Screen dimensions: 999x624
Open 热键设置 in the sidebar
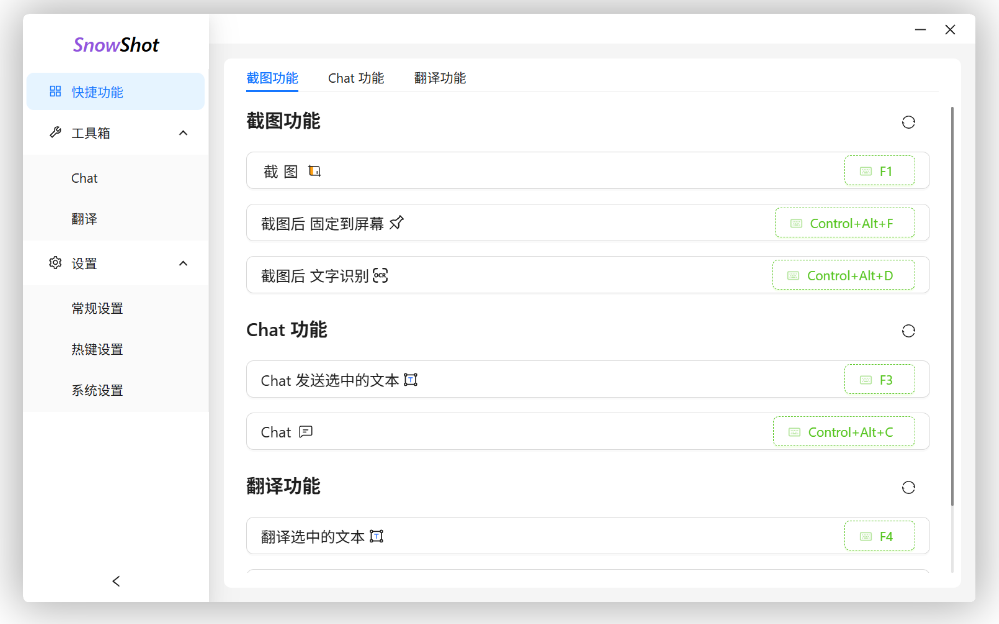click(97, 349)
